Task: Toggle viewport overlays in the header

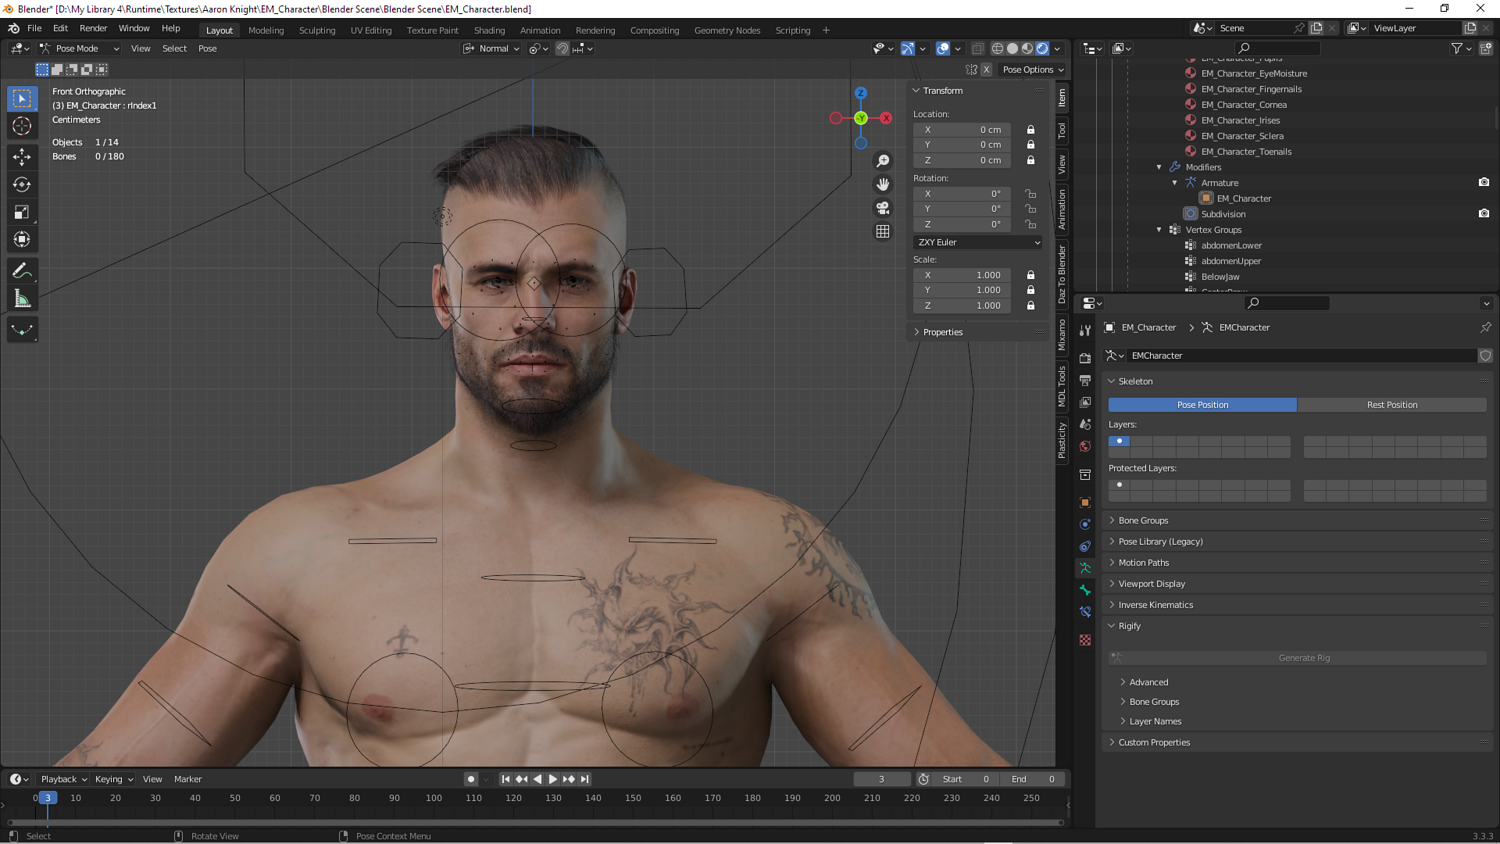Action: (x=943, y=48)
